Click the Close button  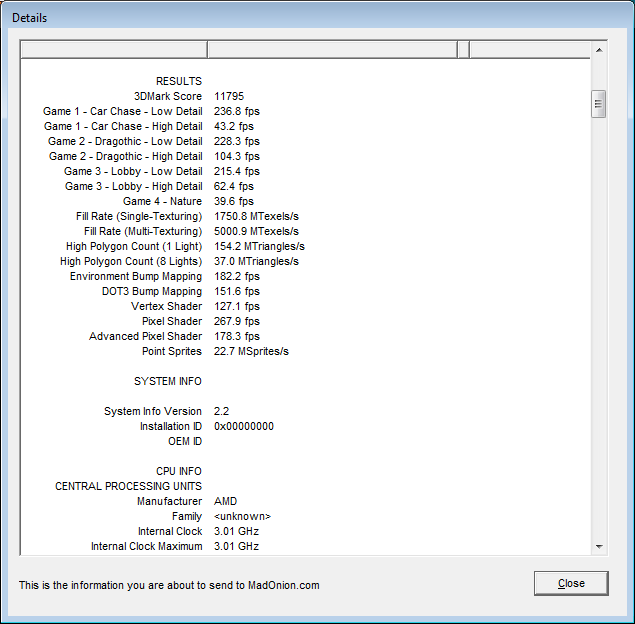pos(571,584)
